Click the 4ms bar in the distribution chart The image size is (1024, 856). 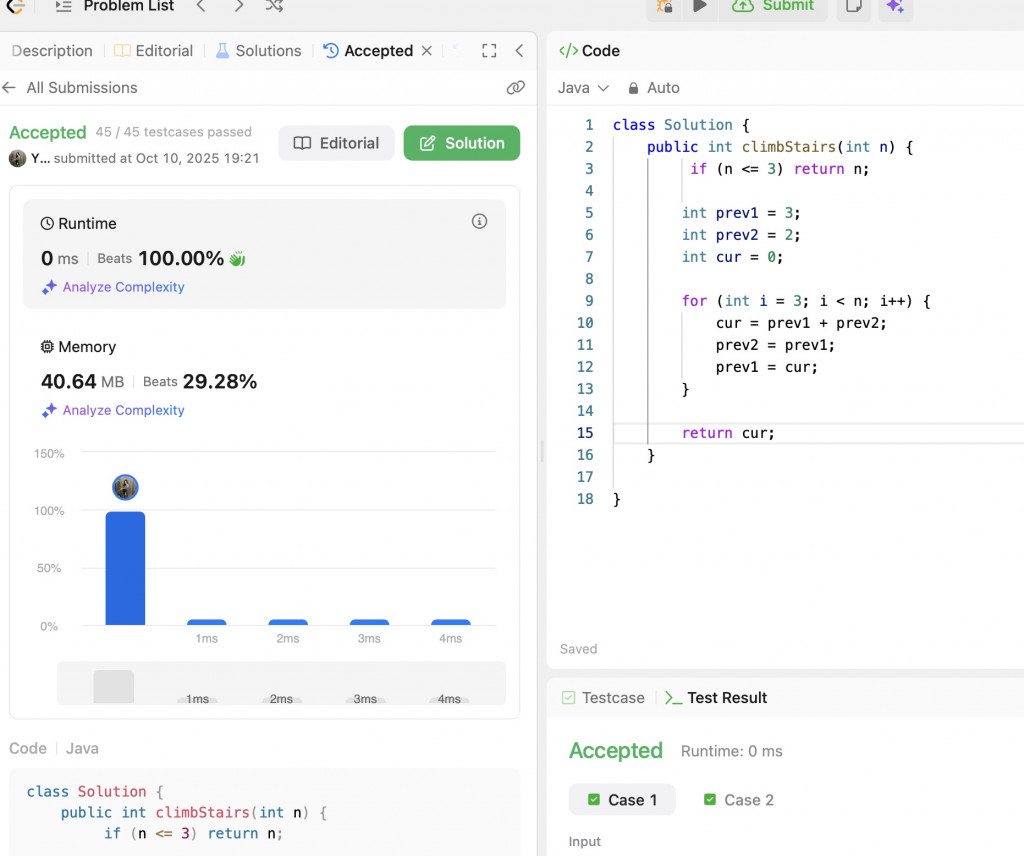coord(451,622)
